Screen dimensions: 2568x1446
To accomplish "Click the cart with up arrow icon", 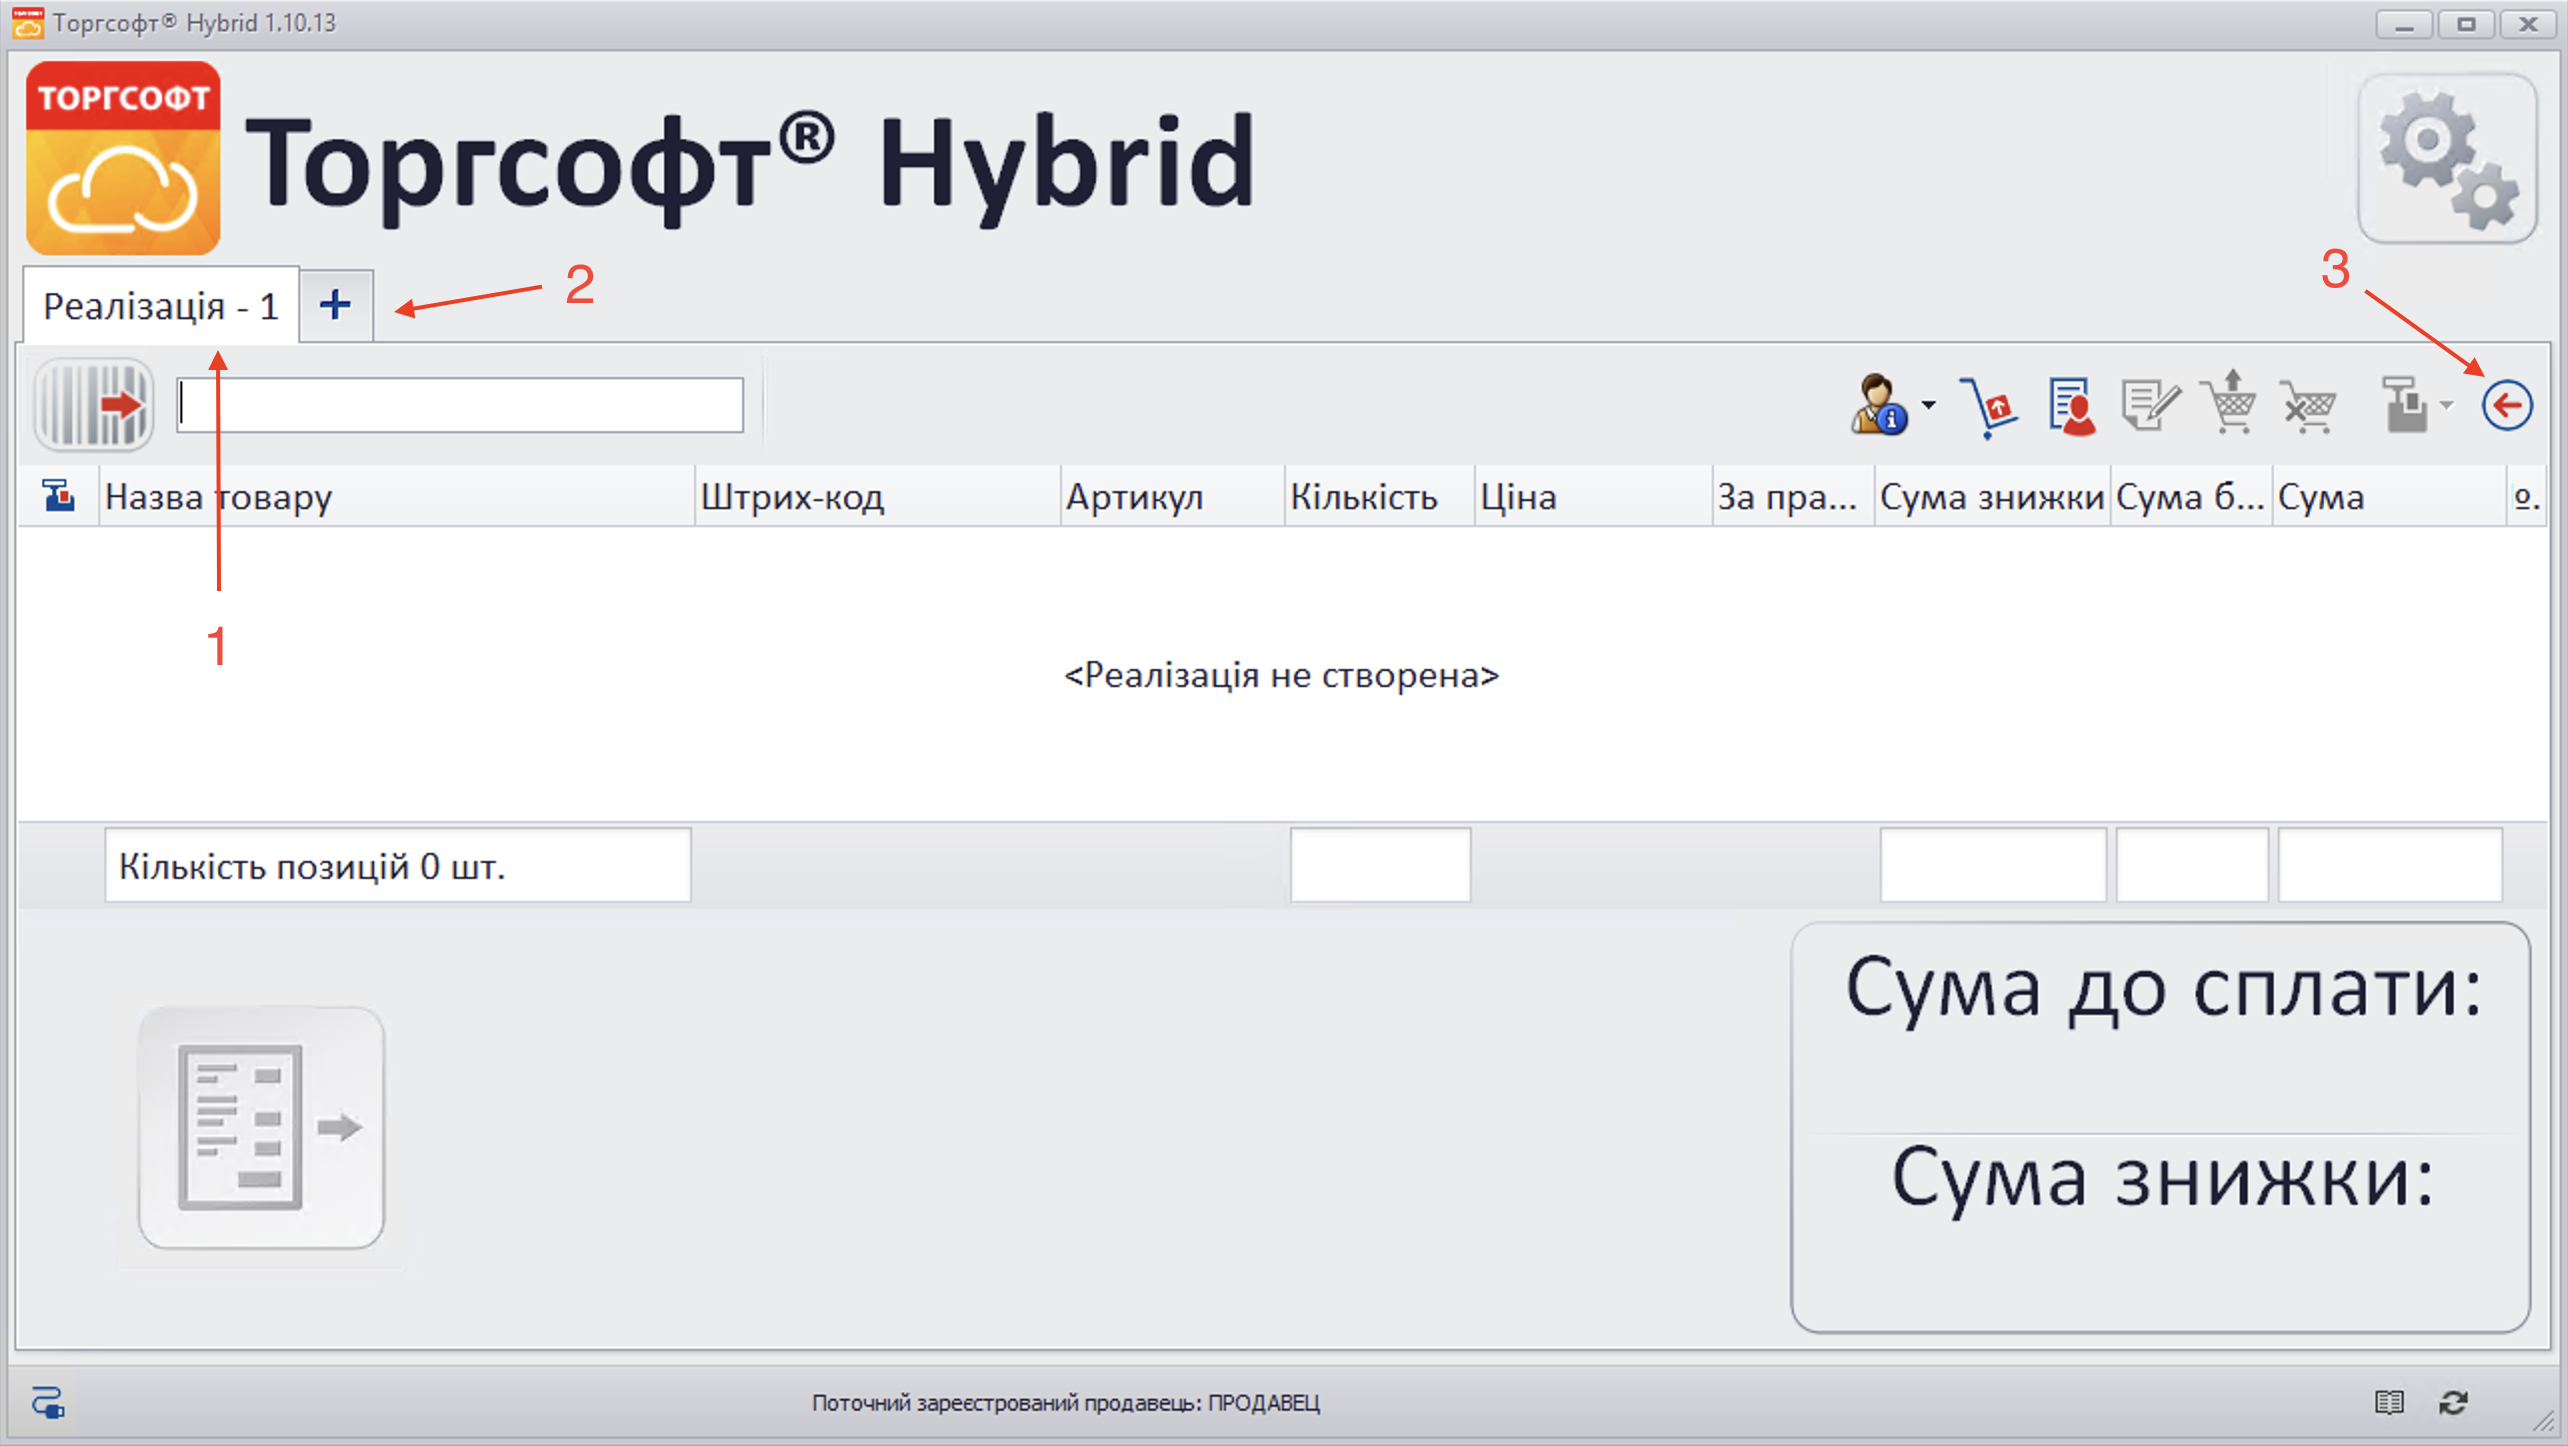I will click(2230, 403).
